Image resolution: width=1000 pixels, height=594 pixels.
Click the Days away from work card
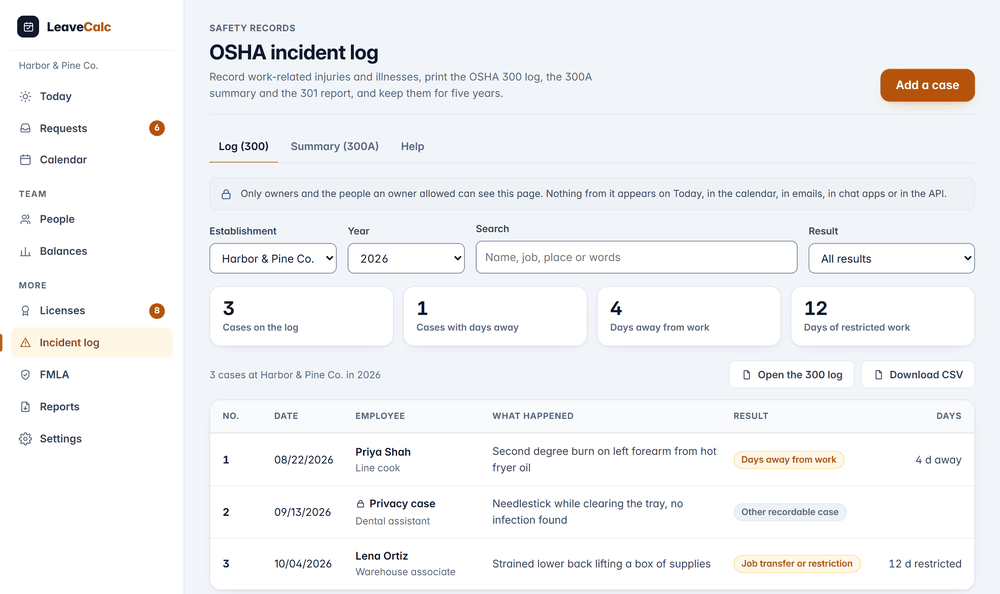pos(689,316)
